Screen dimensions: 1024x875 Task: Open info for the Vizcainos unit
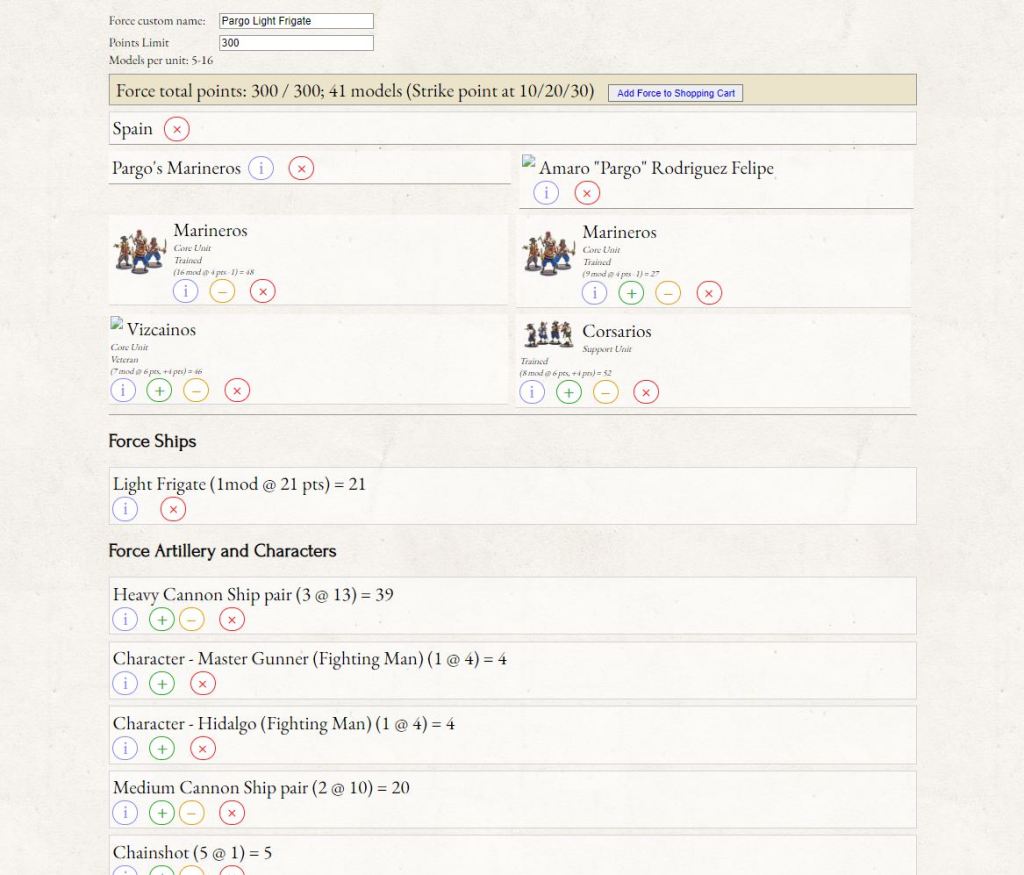(123, 390)
